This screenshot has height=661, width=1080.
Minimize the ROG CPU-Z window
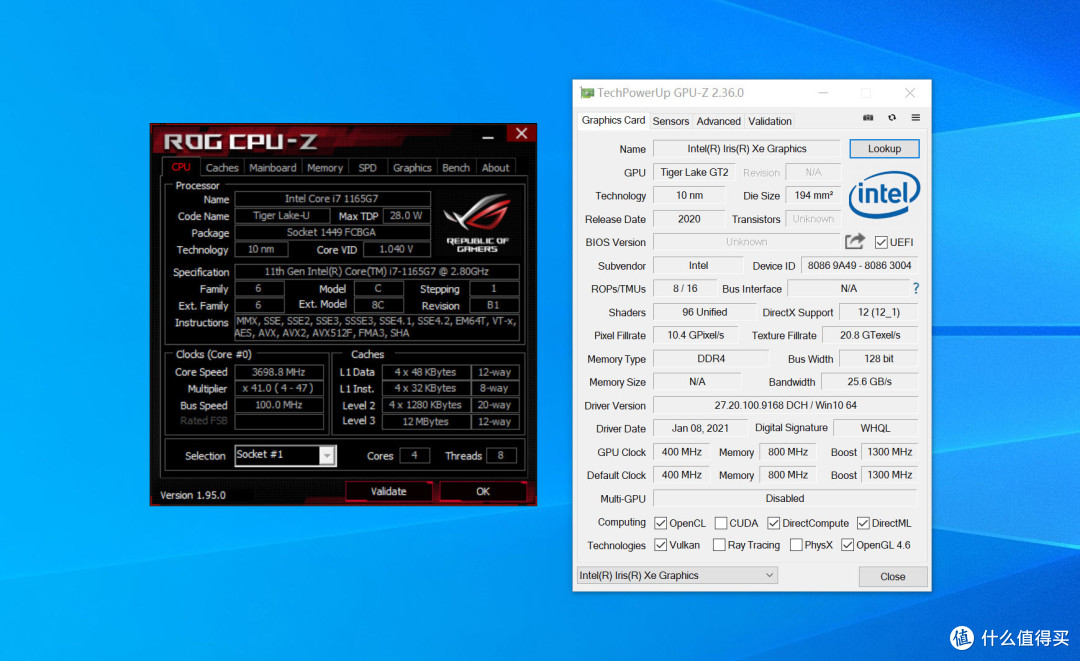(x=488, y=136)
